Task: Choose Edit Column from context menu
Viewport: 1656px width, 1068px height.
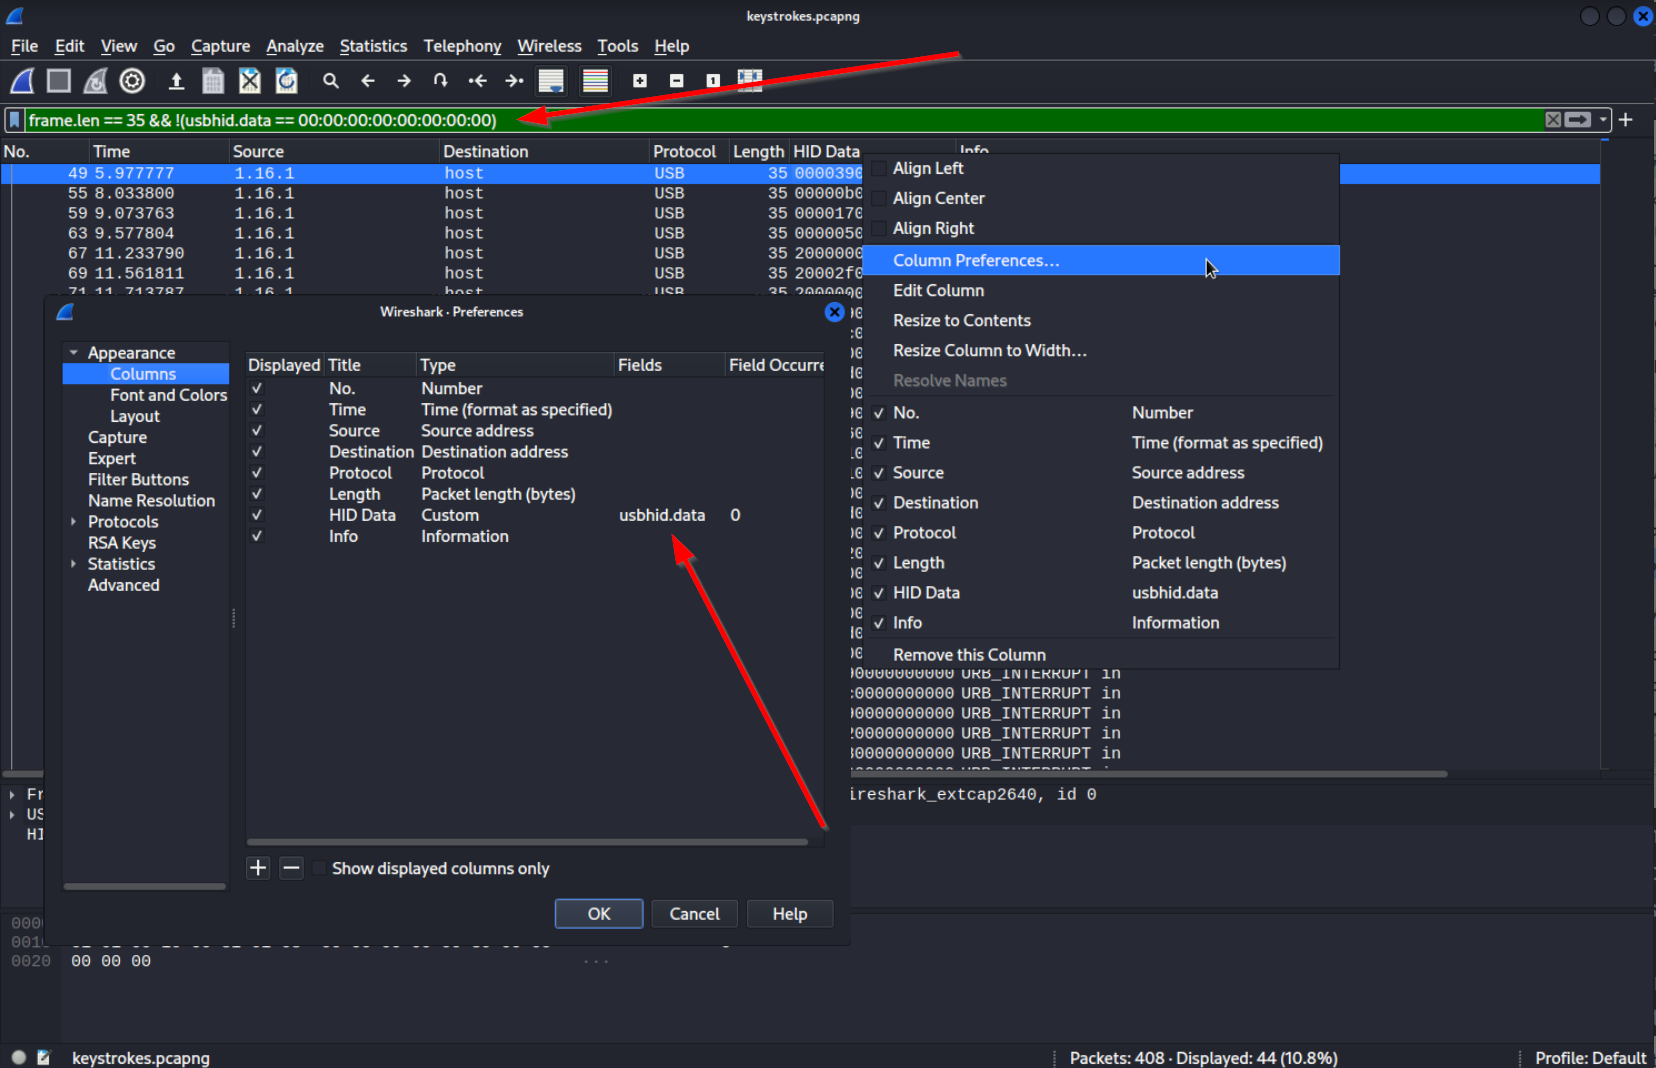Action: pos(1100,290)
